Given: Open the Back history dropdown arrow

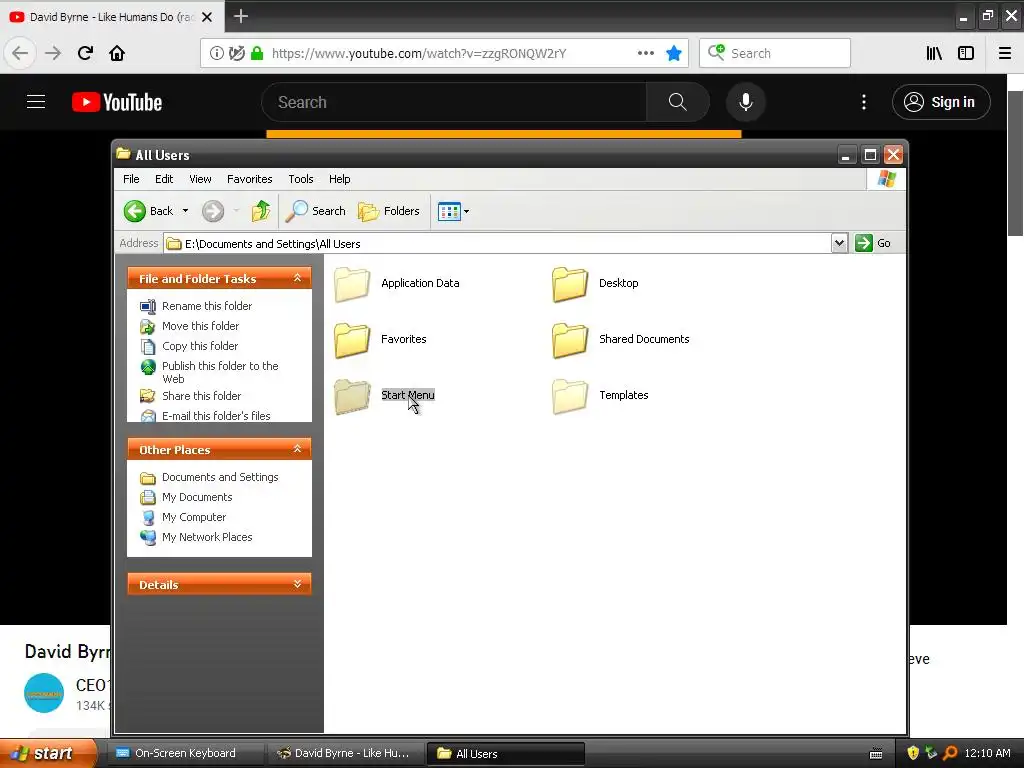Looking at the screenshot, I should [185, 211].
